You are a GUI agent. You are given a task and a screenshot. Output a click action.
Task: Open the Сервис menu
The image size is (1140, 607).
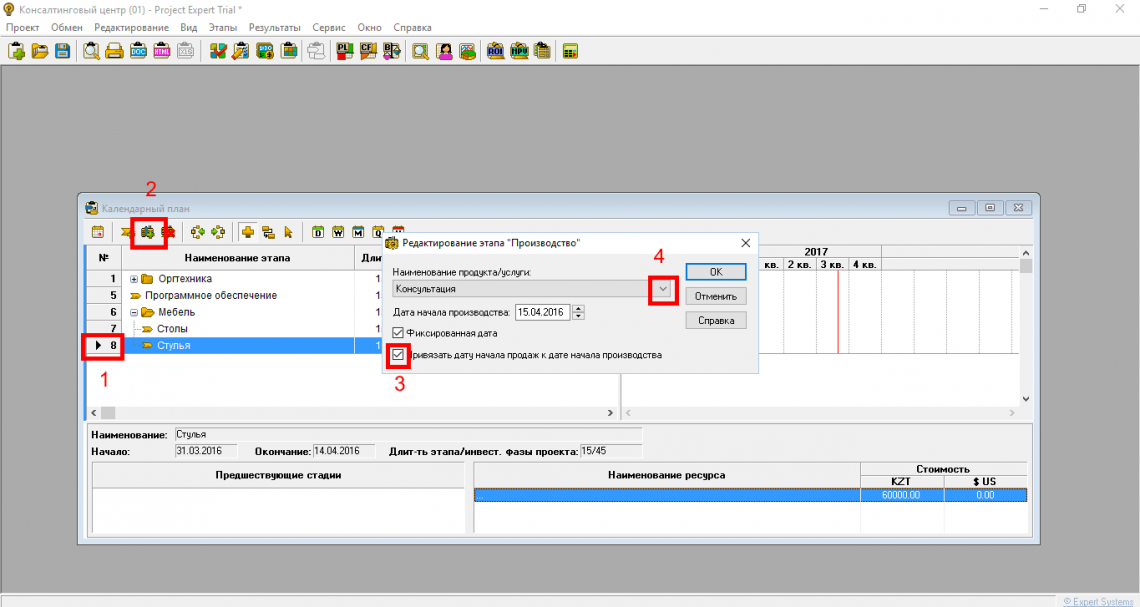(329, 28)
